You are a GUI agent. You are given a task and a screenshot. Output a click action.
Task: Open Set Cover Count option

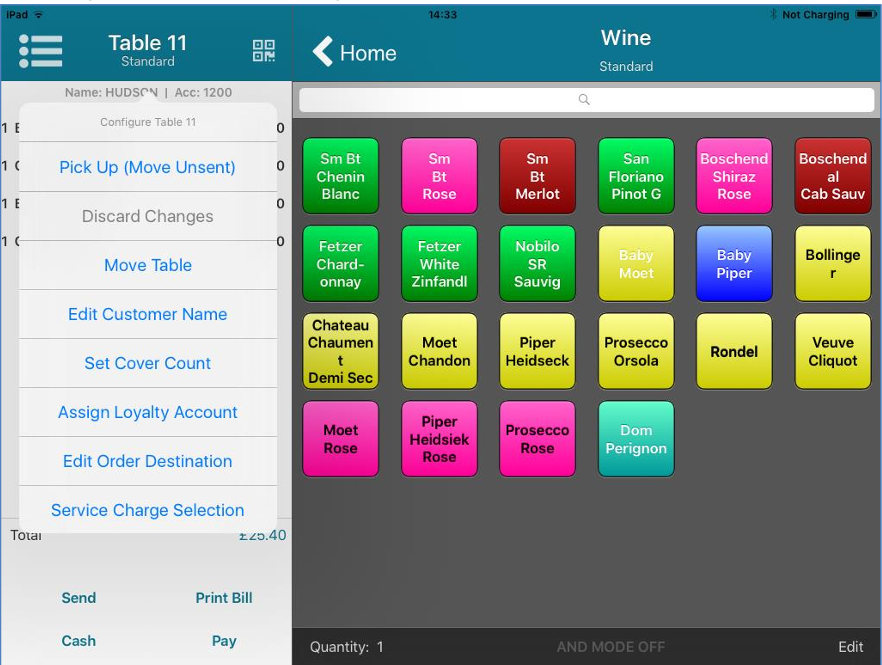coord(147,363)
